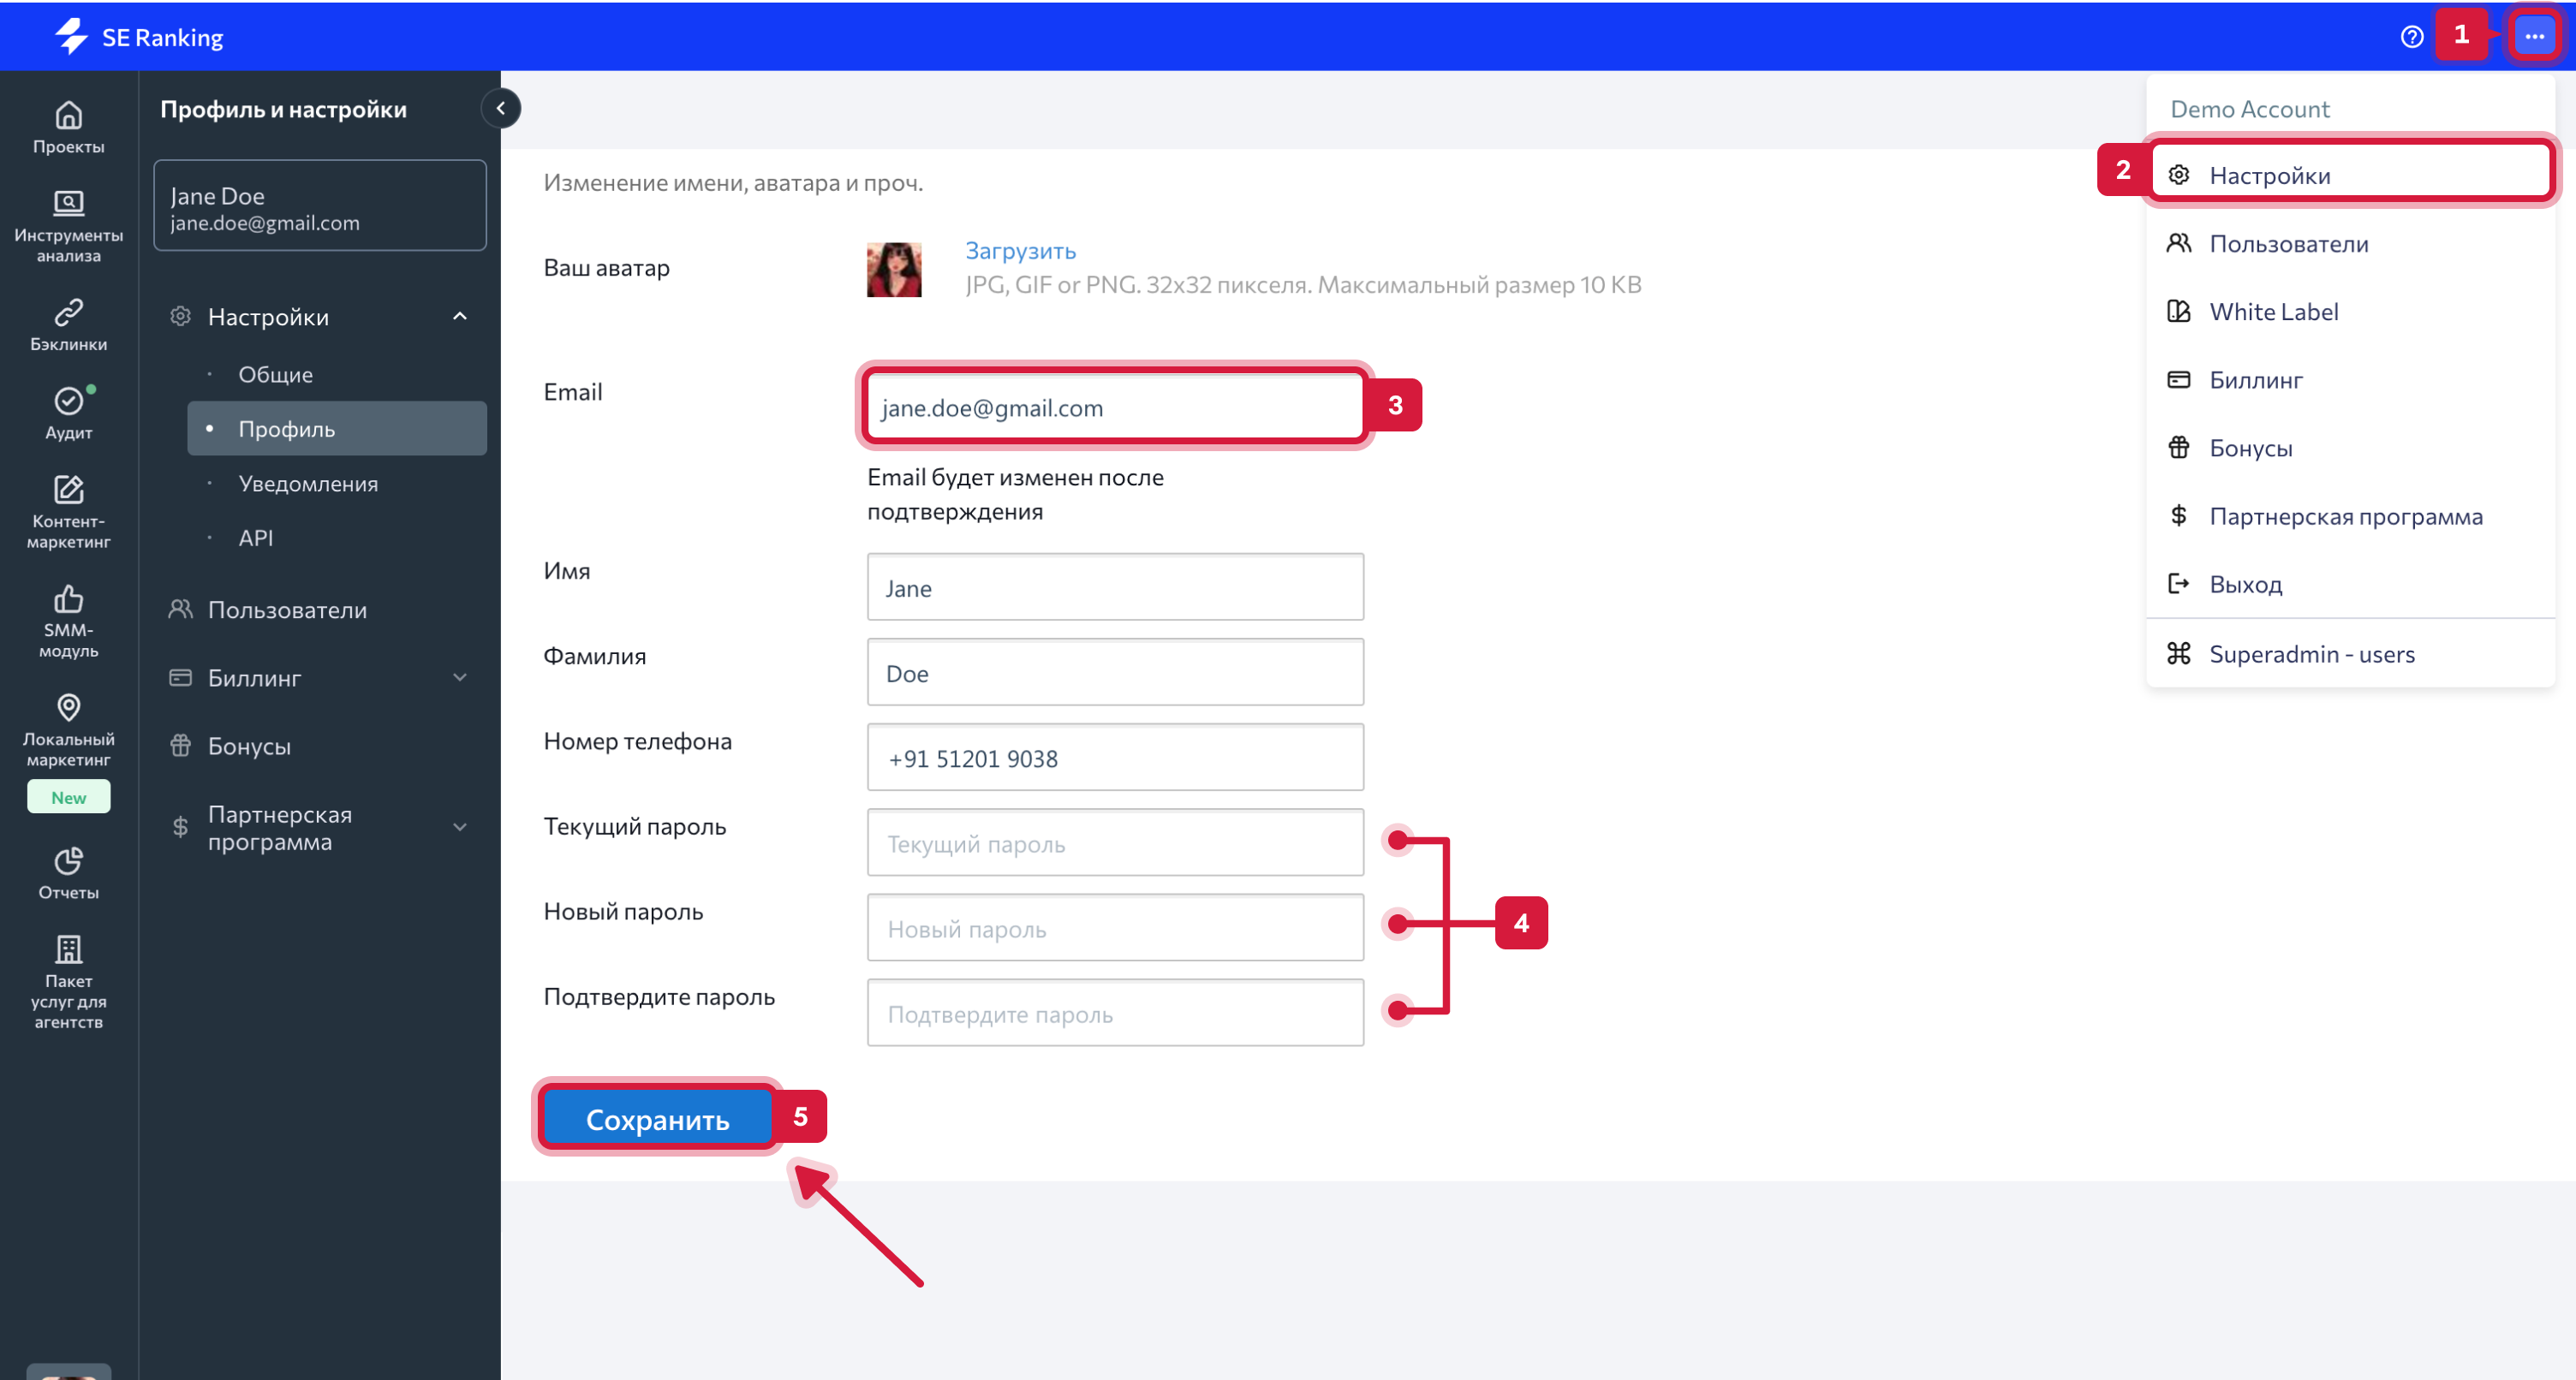
Task: Open Пакет услуг для агентств
Action: (68, 981)
